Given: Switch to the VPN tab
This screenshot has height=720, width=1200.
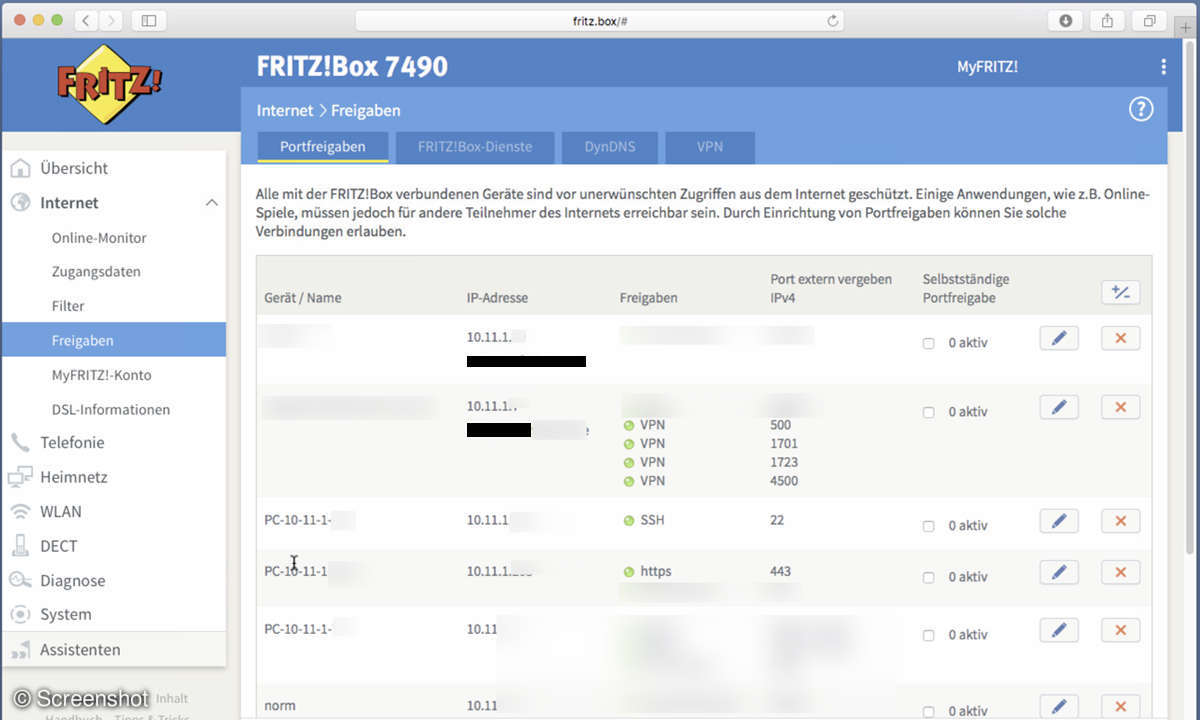Looking at the screenshot, I should (x=710, y=147).
